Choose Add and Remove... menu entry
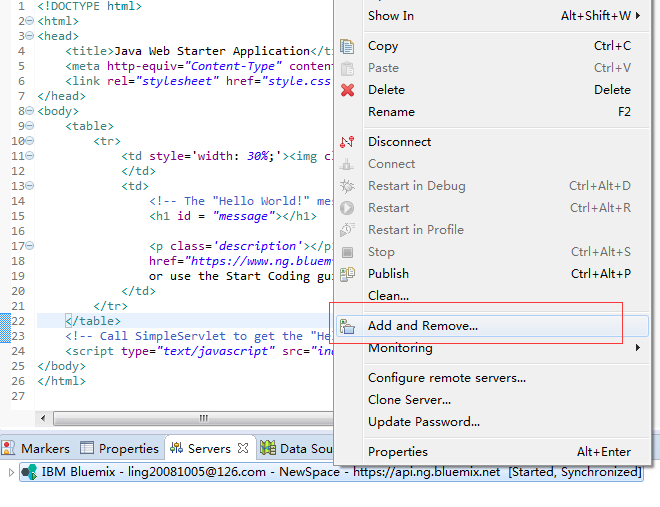The height and width of the screenshot is (507, 660). [x=492, y=326]
